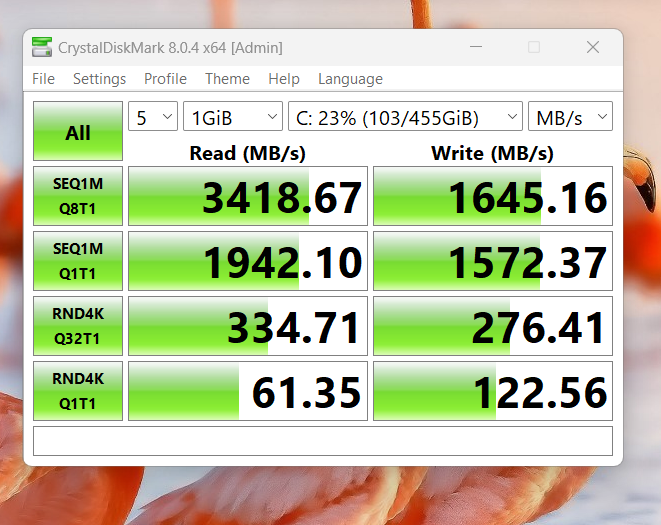Minimize the CrystalDiskMark window
This screenshot has height=525, width=661.
(x=476, y=47)
